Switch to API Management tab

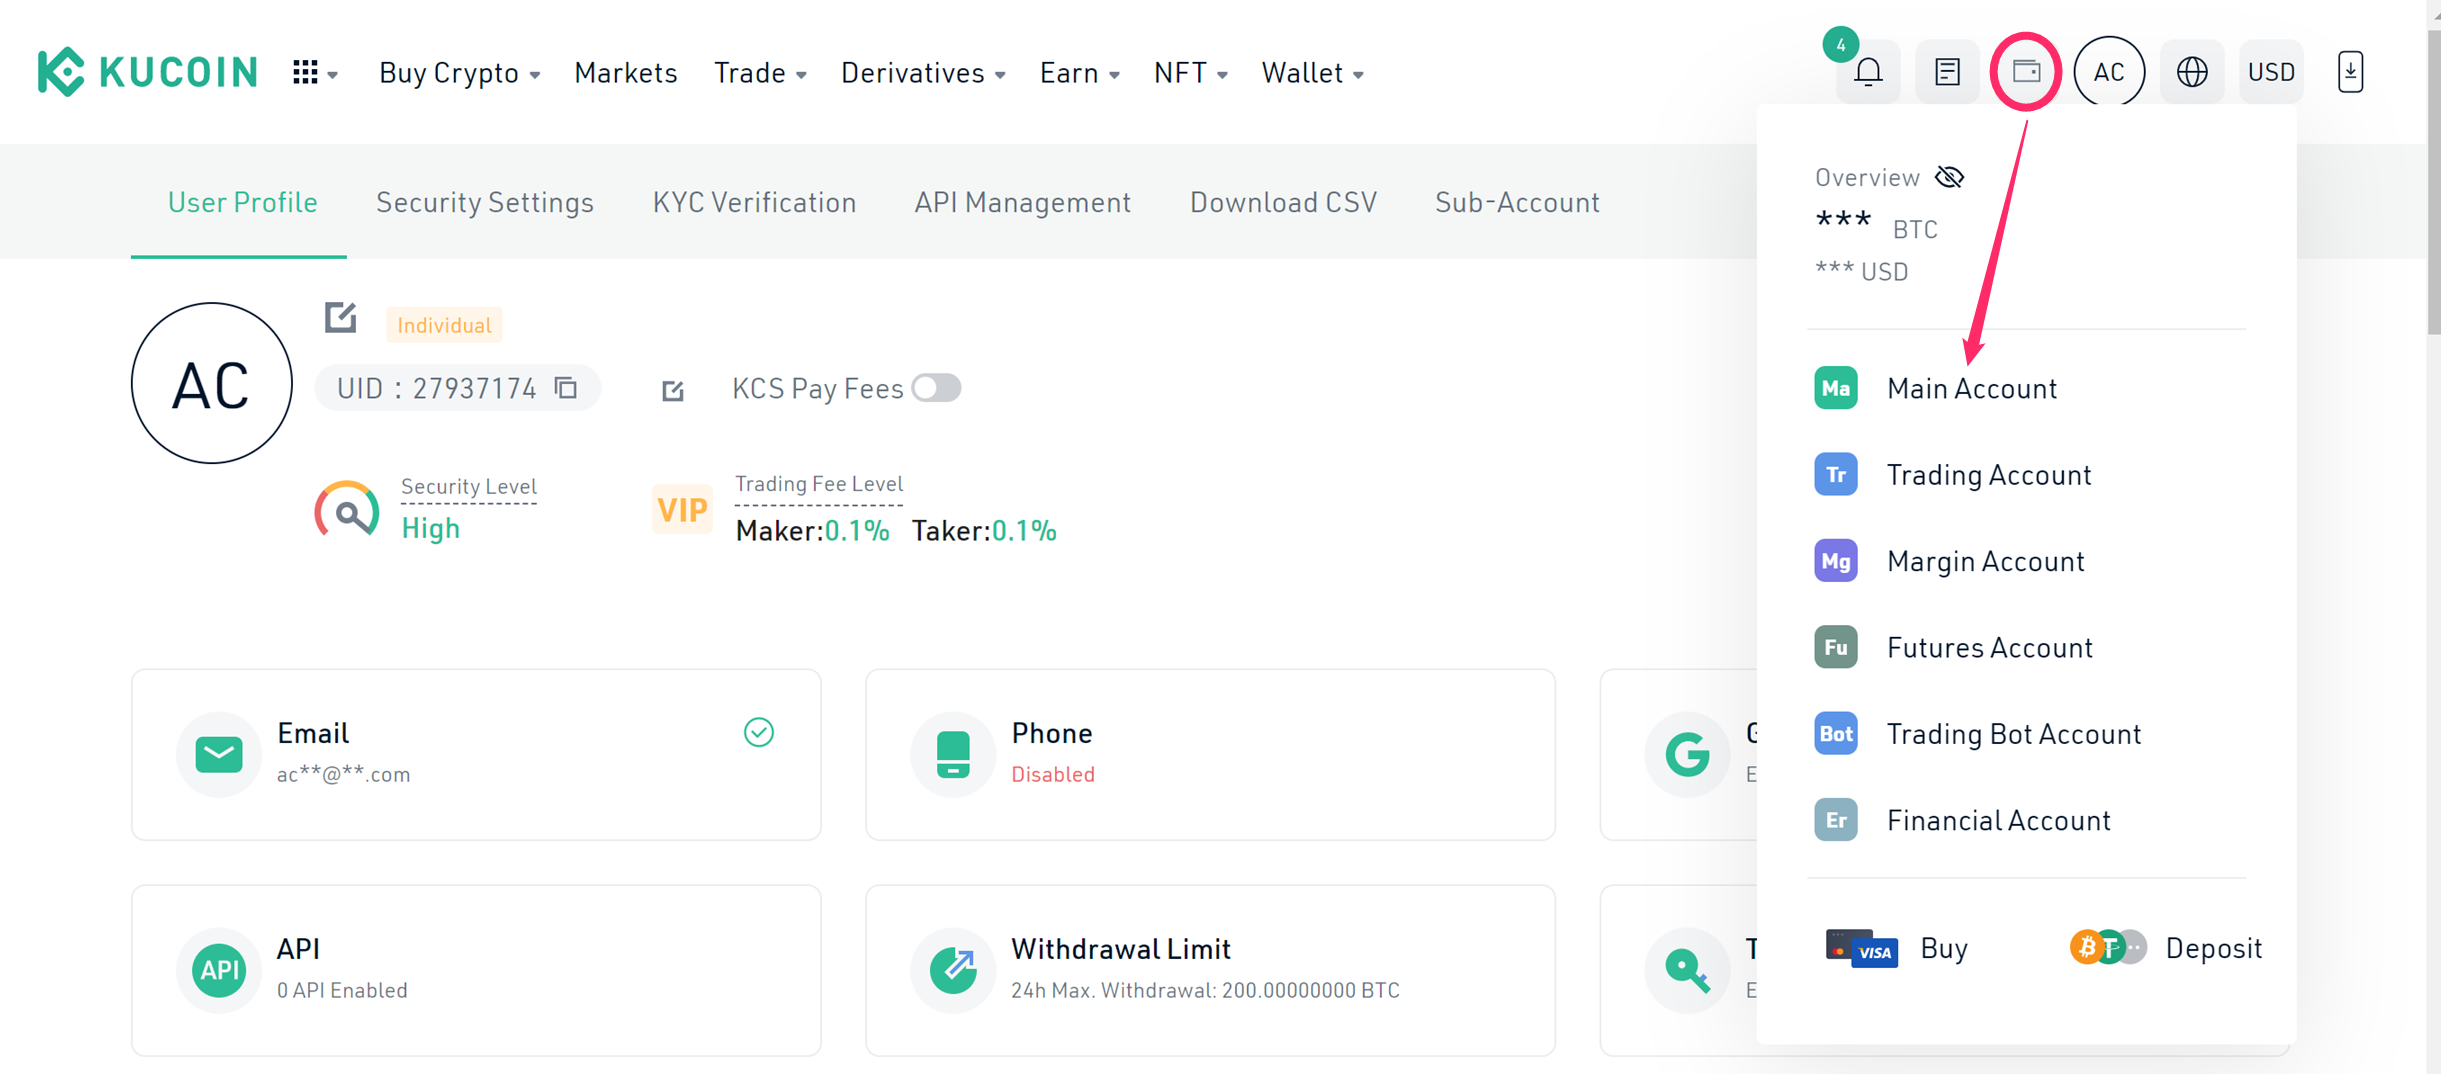point(1022,202)
